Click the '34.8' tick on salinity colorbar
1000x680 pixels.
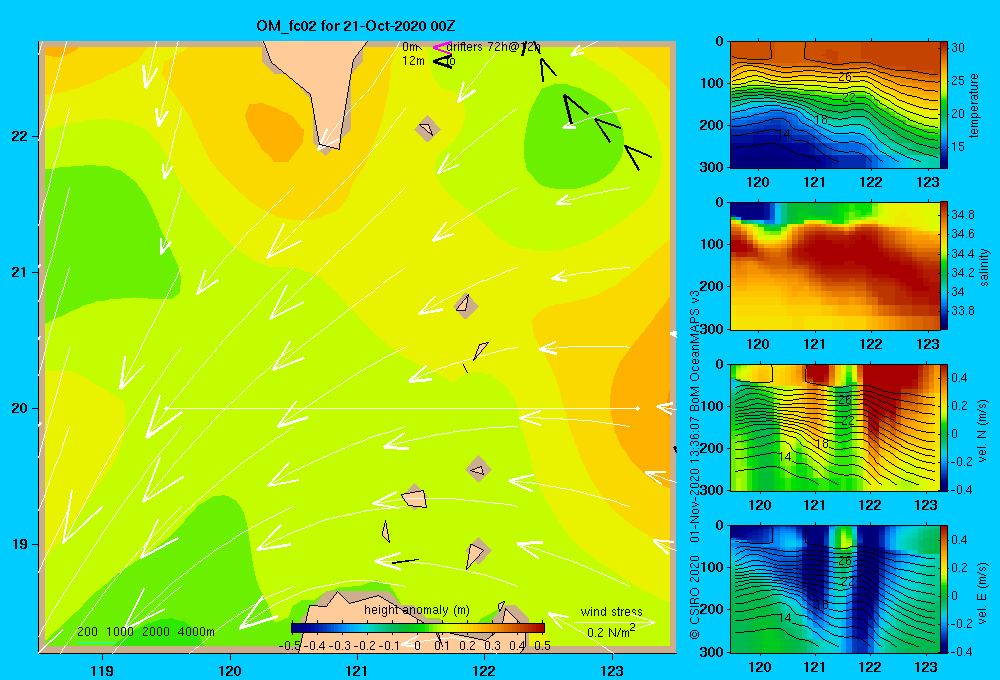962,214
